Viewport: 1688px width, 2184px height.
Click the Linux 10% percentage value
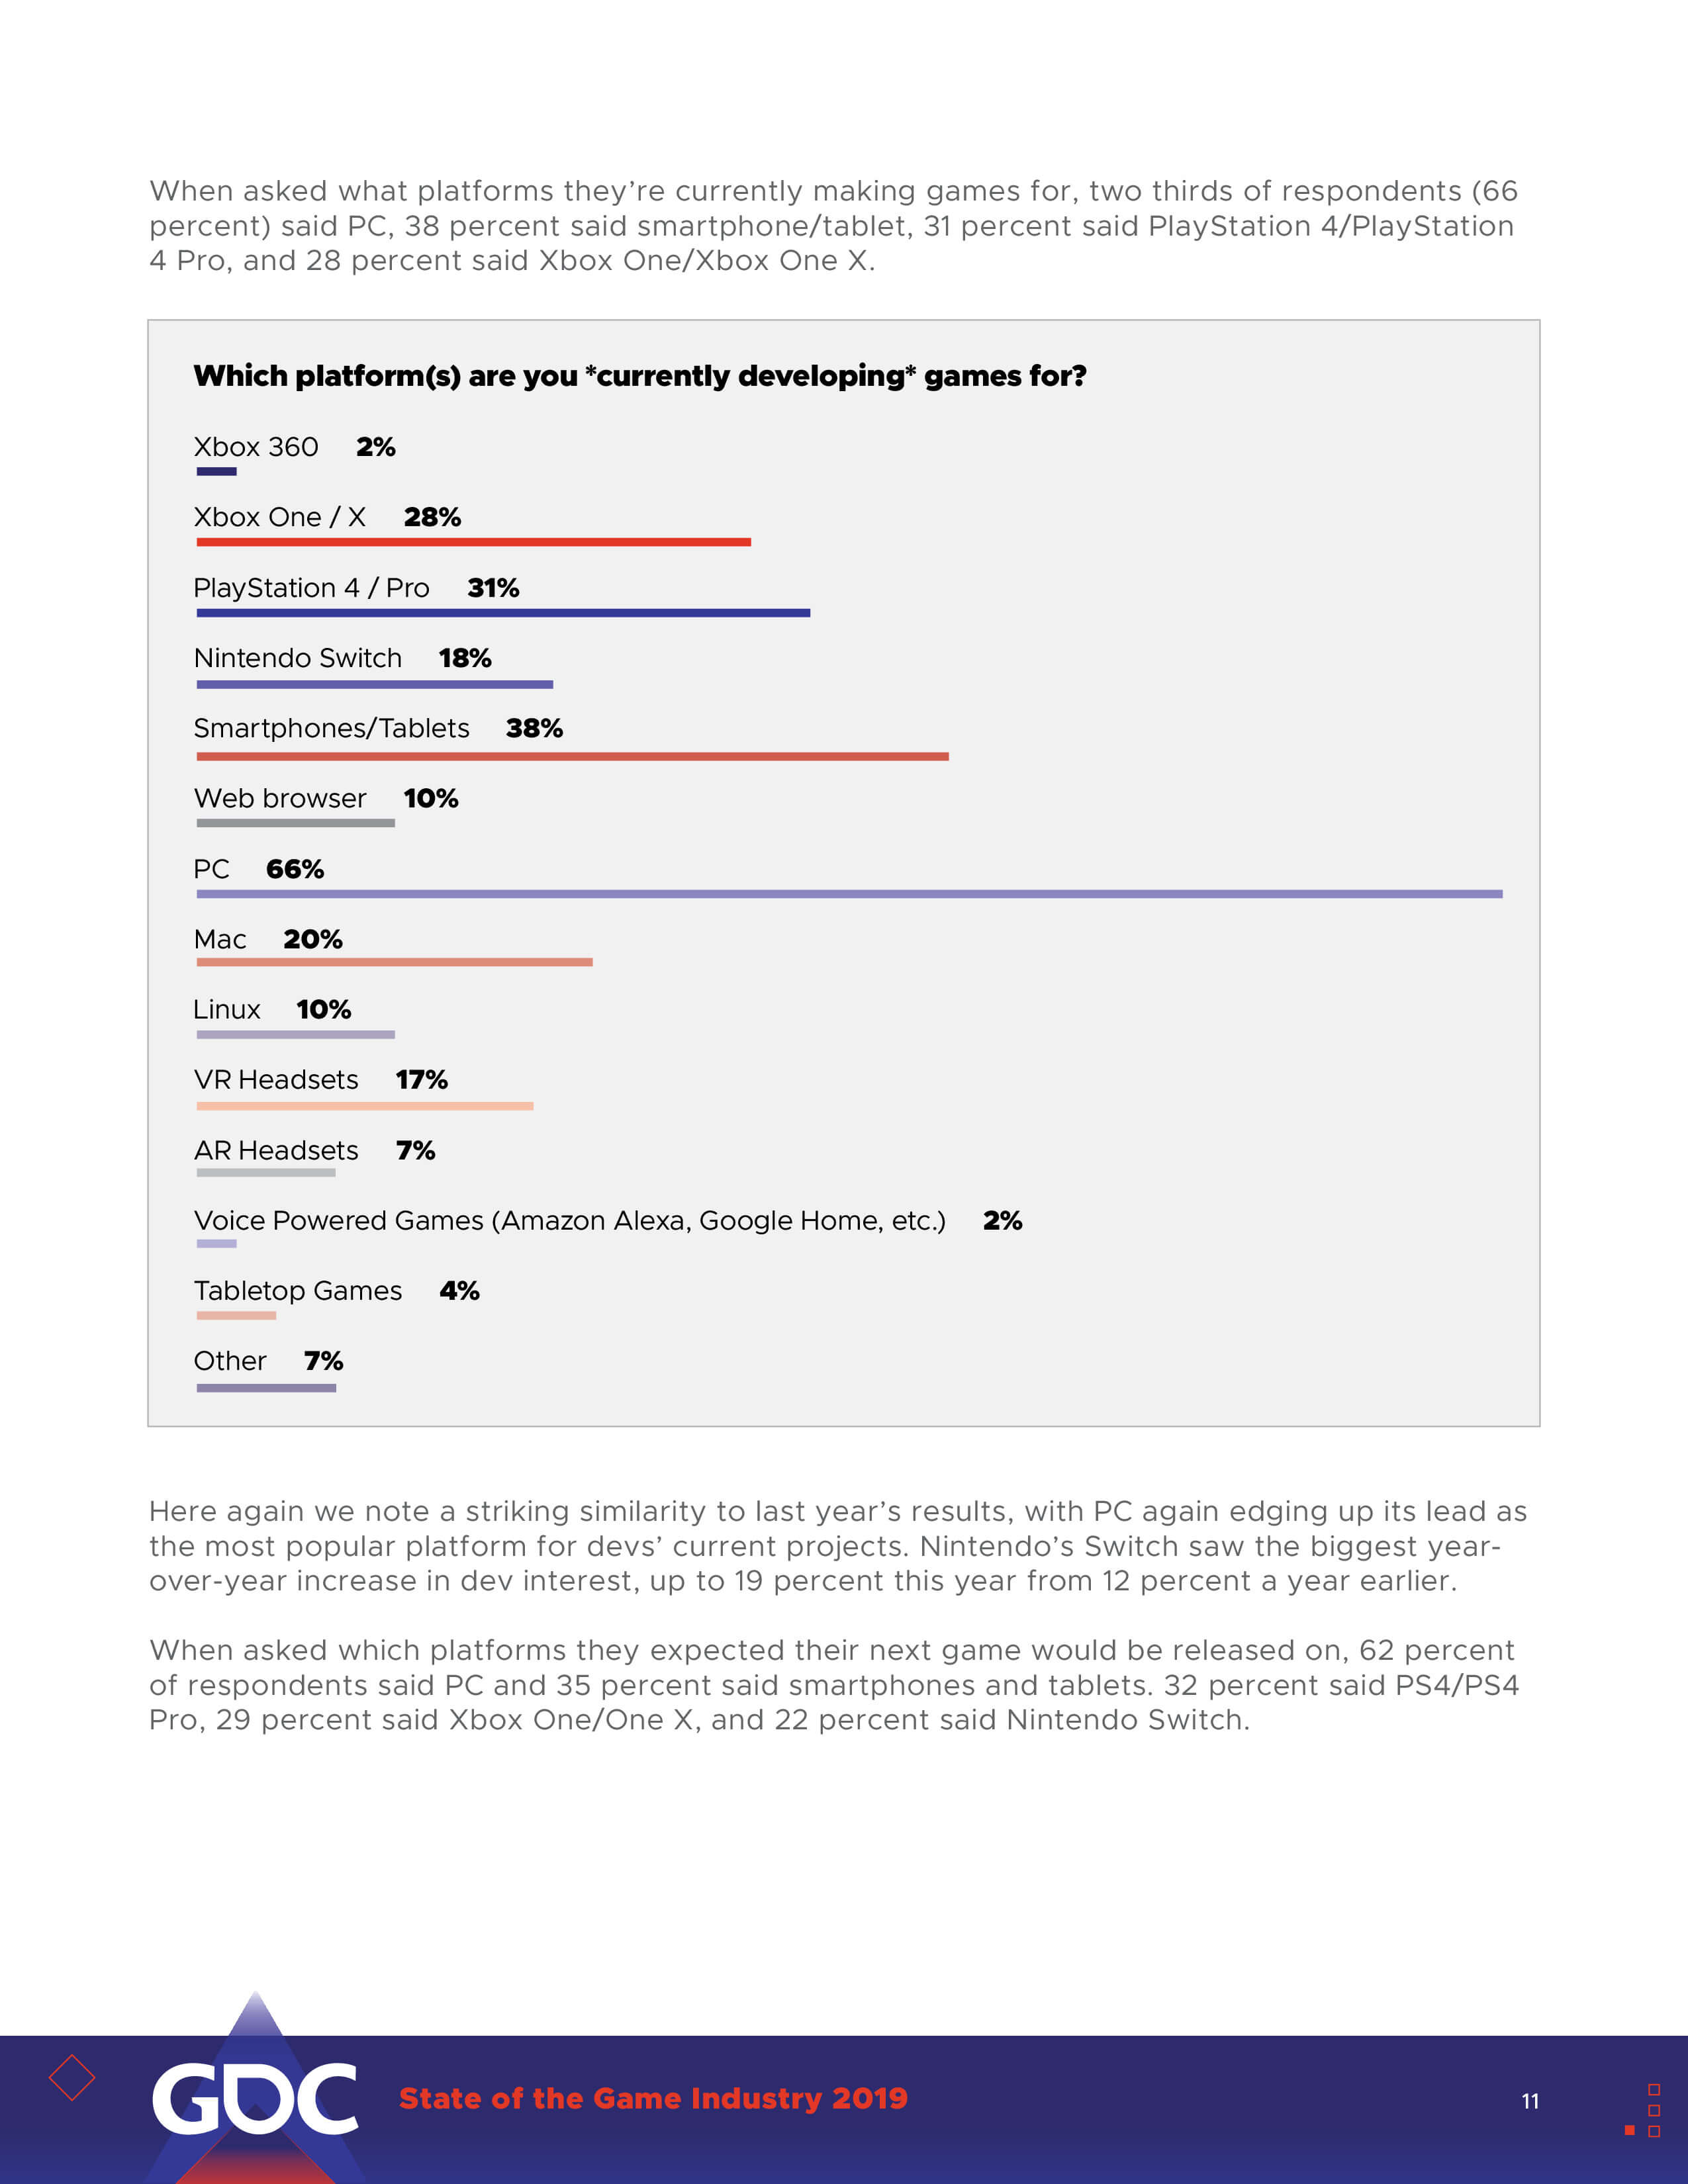pos(323,1010)
